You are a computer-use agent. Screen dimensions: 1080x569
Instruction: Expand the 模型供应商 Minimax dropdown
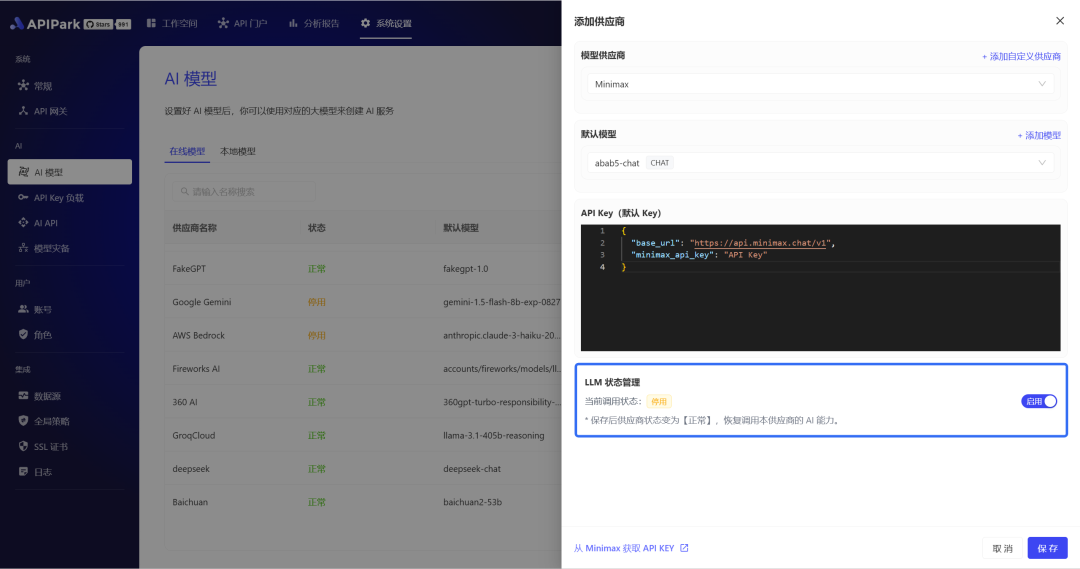click(820, 84)
